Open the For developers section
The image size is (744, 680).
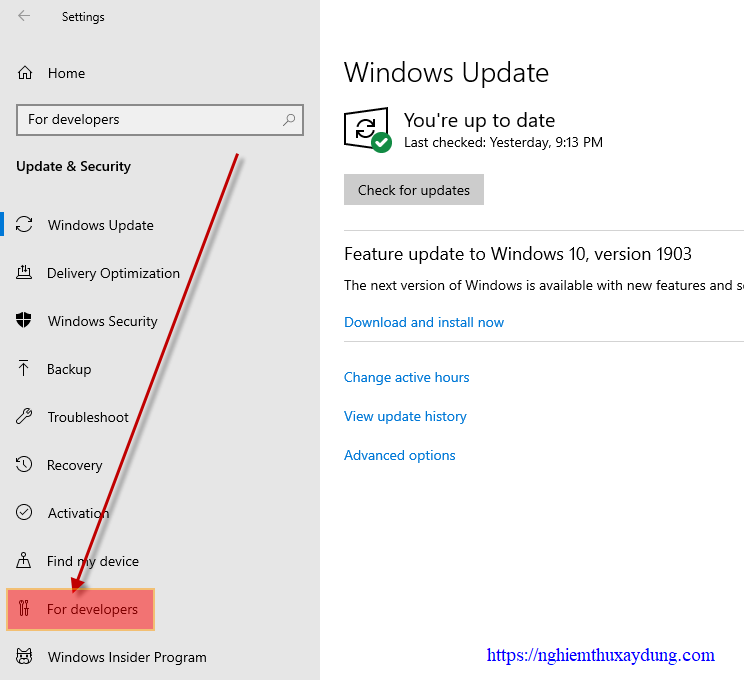81,609
